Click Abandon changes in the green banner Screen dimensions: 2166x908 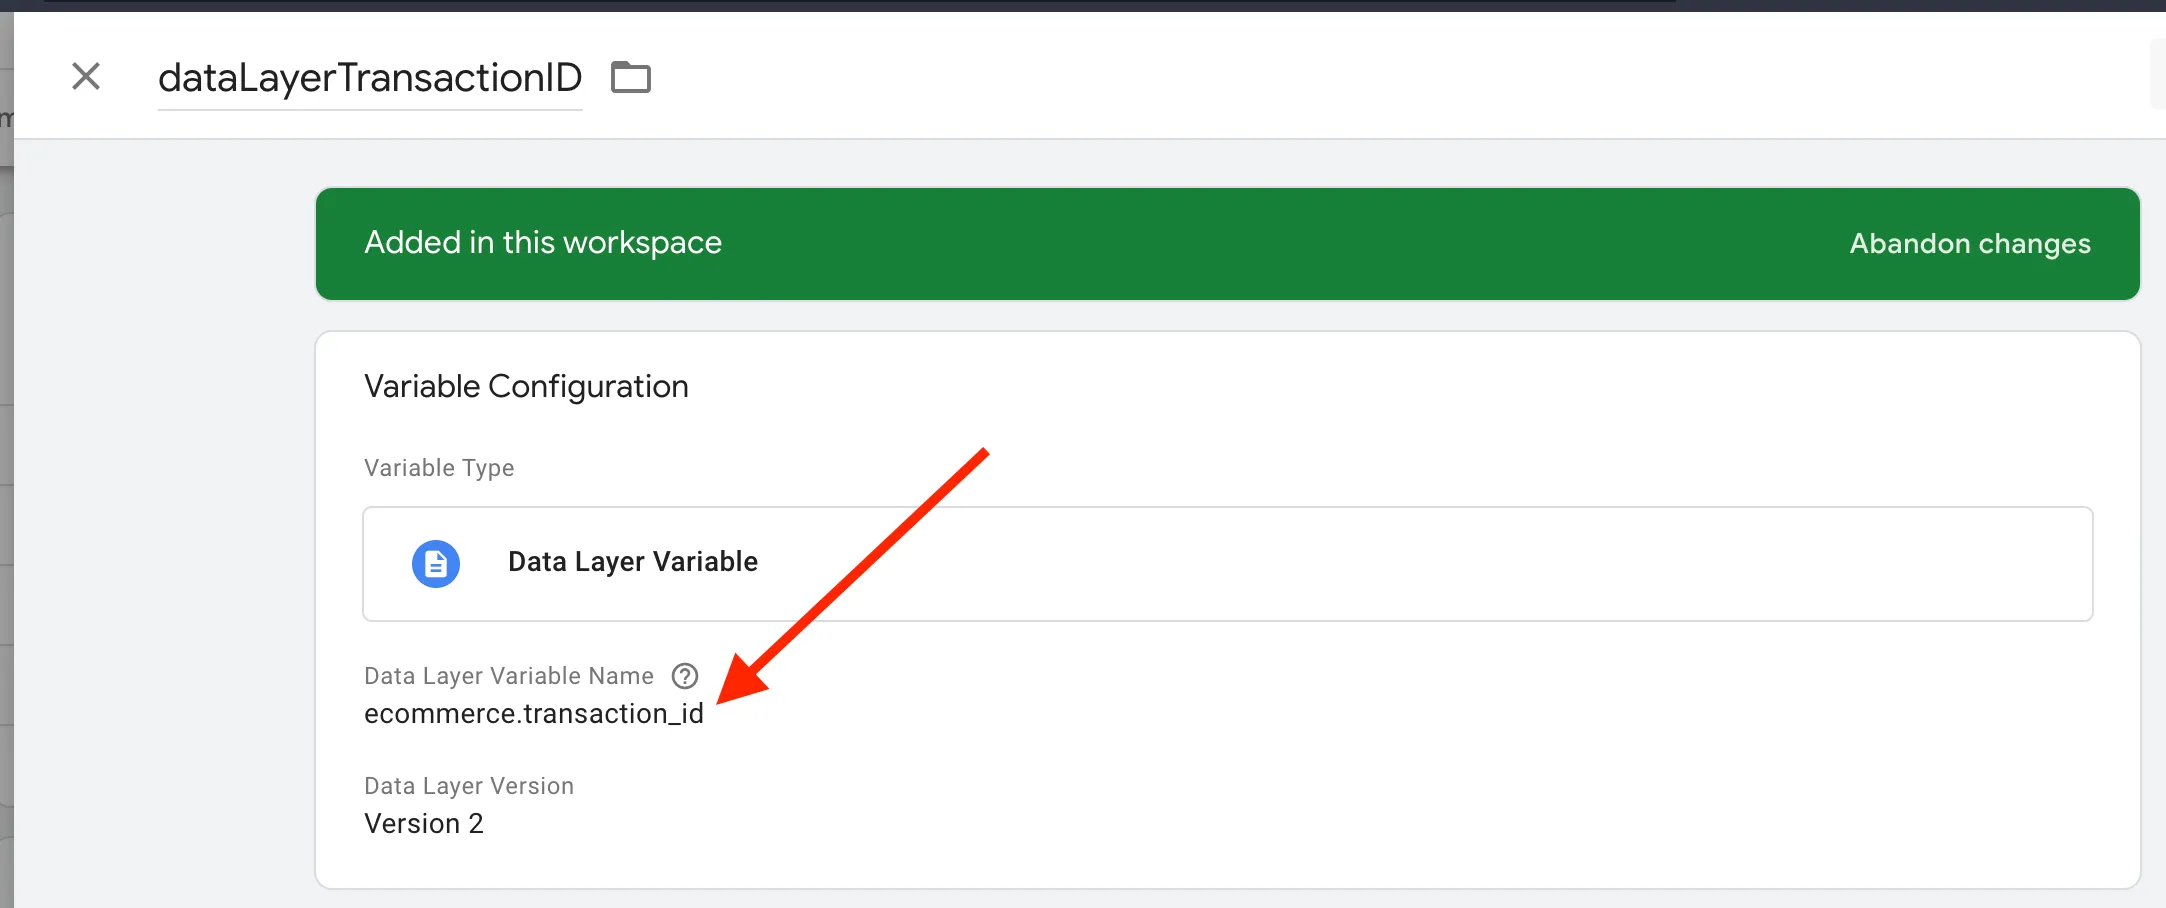pyautogui.click(x=1970, y=243)
